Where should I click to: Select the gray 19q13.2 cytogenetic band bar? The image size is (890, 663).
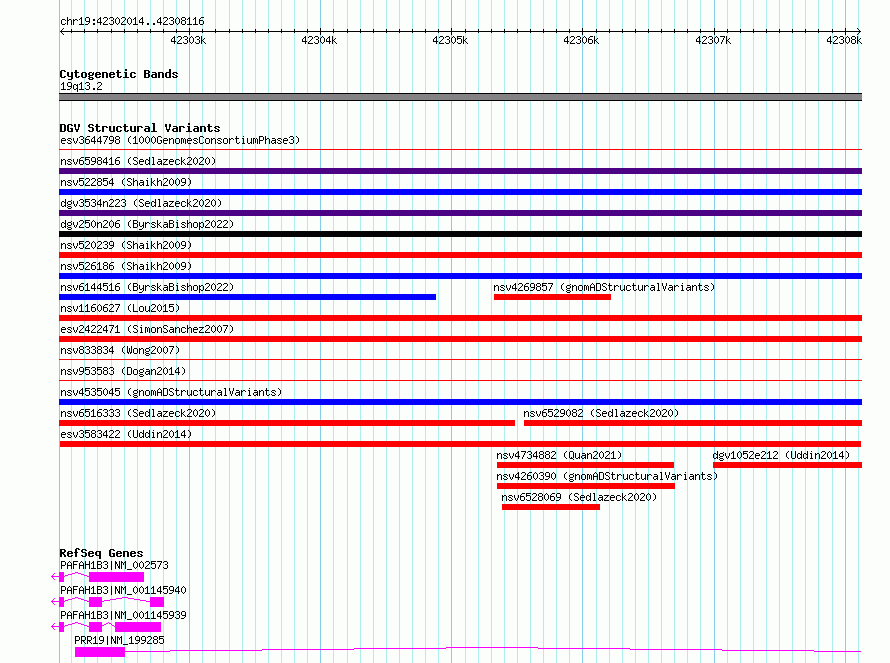(460, 97)
